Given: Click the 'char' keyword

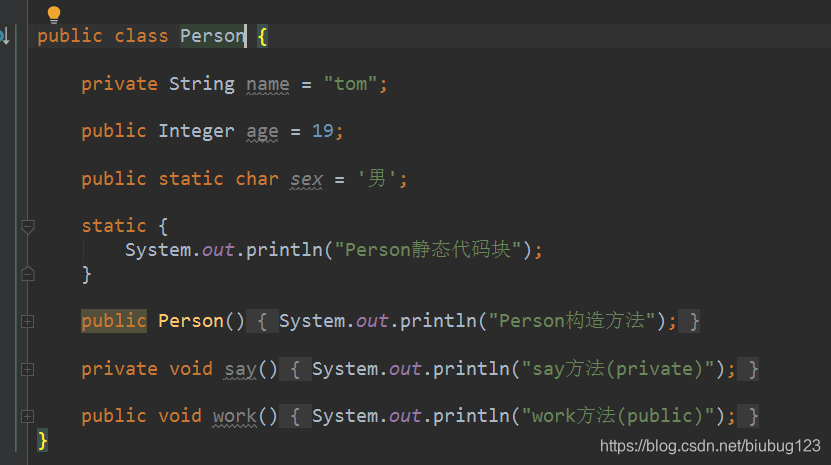Looking at the screenshot, I should click(x=257, y=179).
